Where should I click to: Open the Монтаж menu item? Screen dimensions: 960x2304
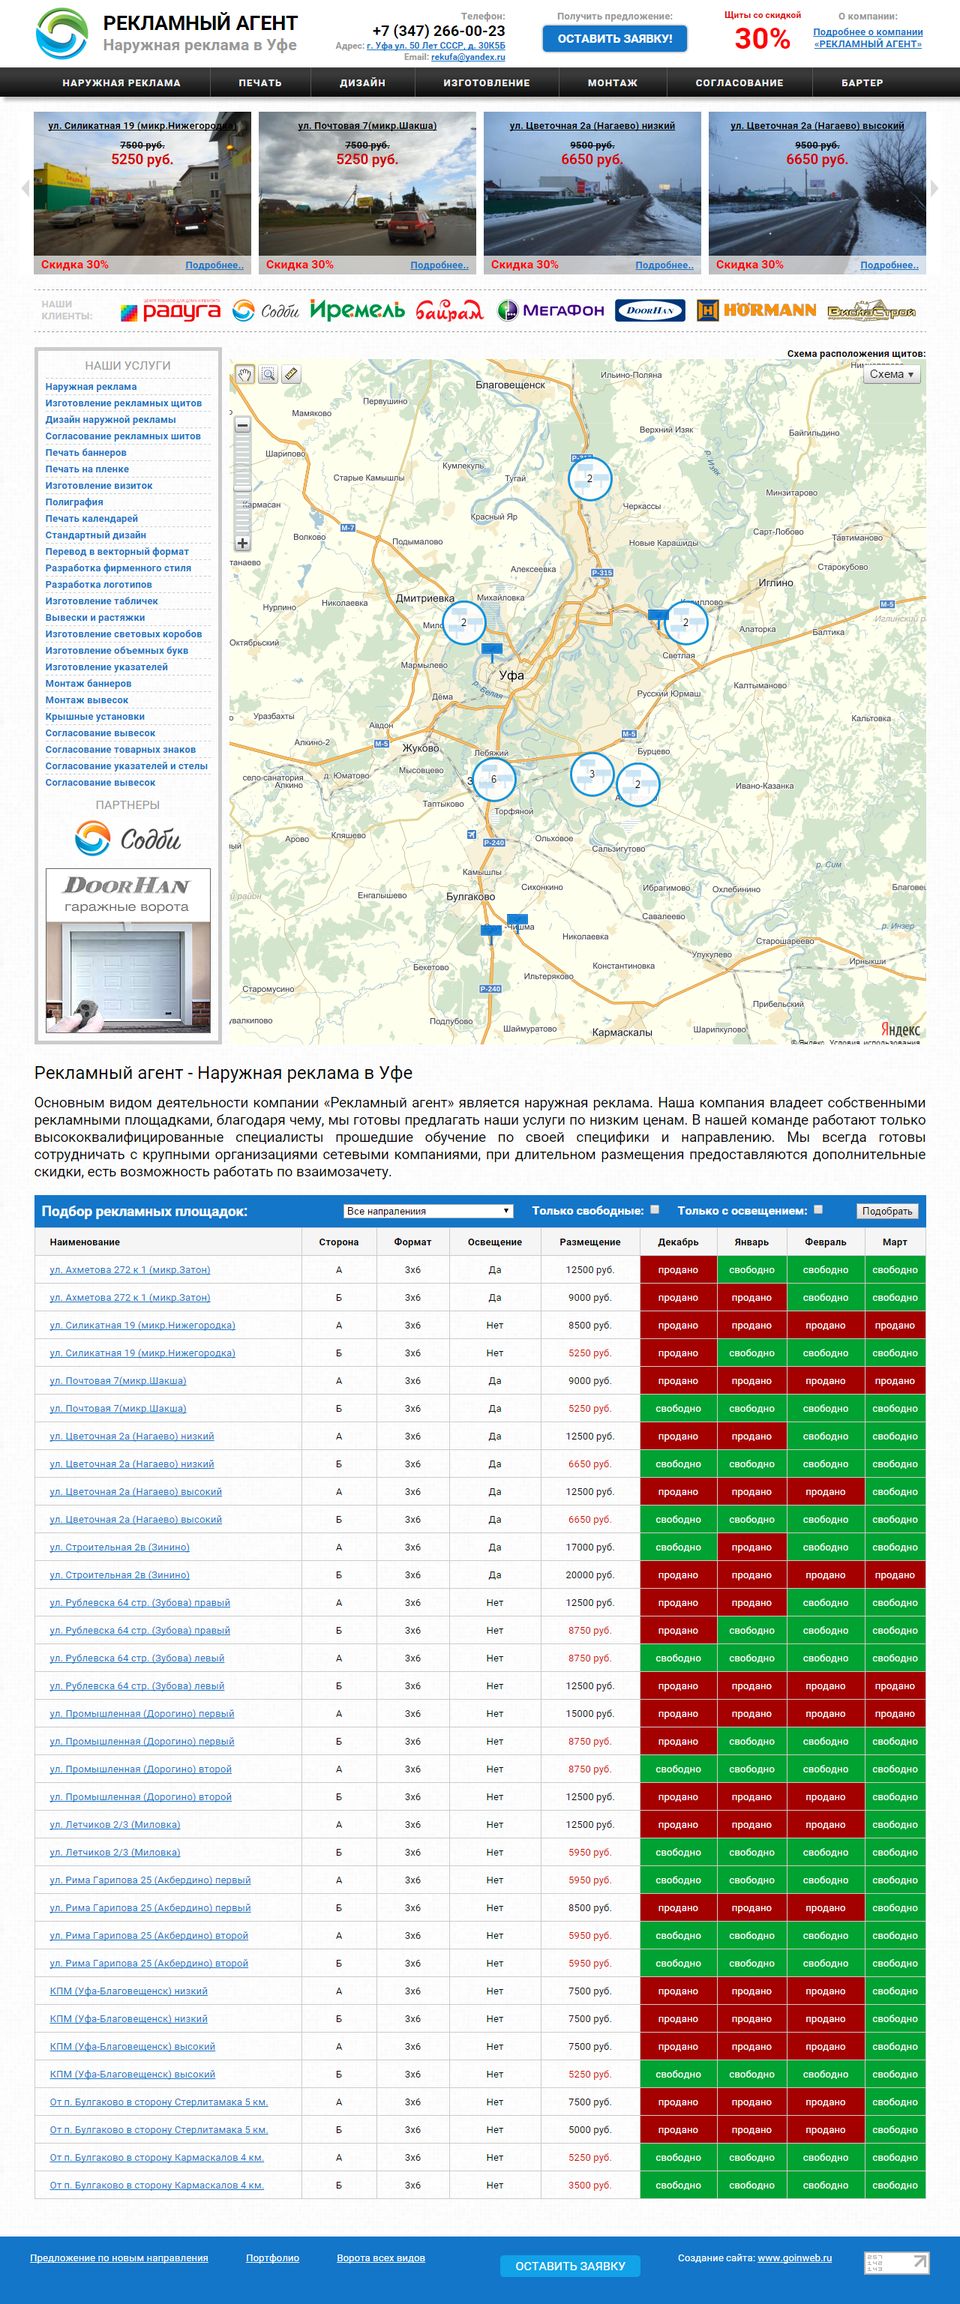[x=613, y=83]
